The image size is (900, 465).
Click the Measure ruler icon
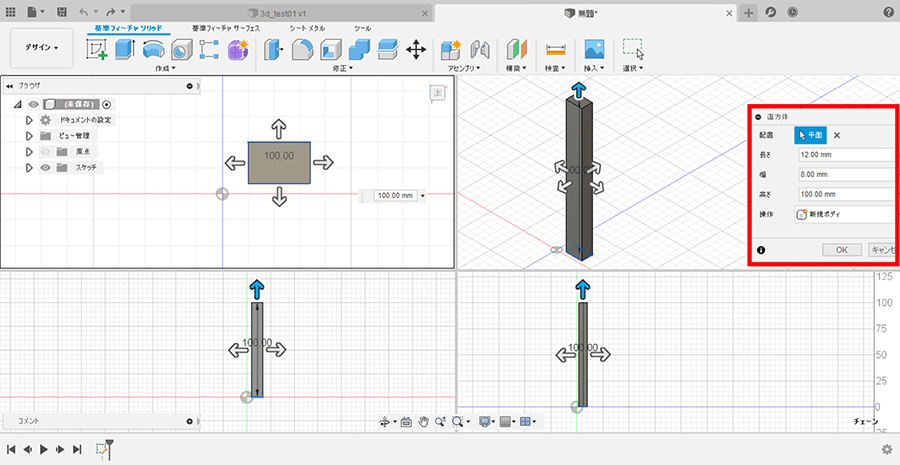coord(556,49)
